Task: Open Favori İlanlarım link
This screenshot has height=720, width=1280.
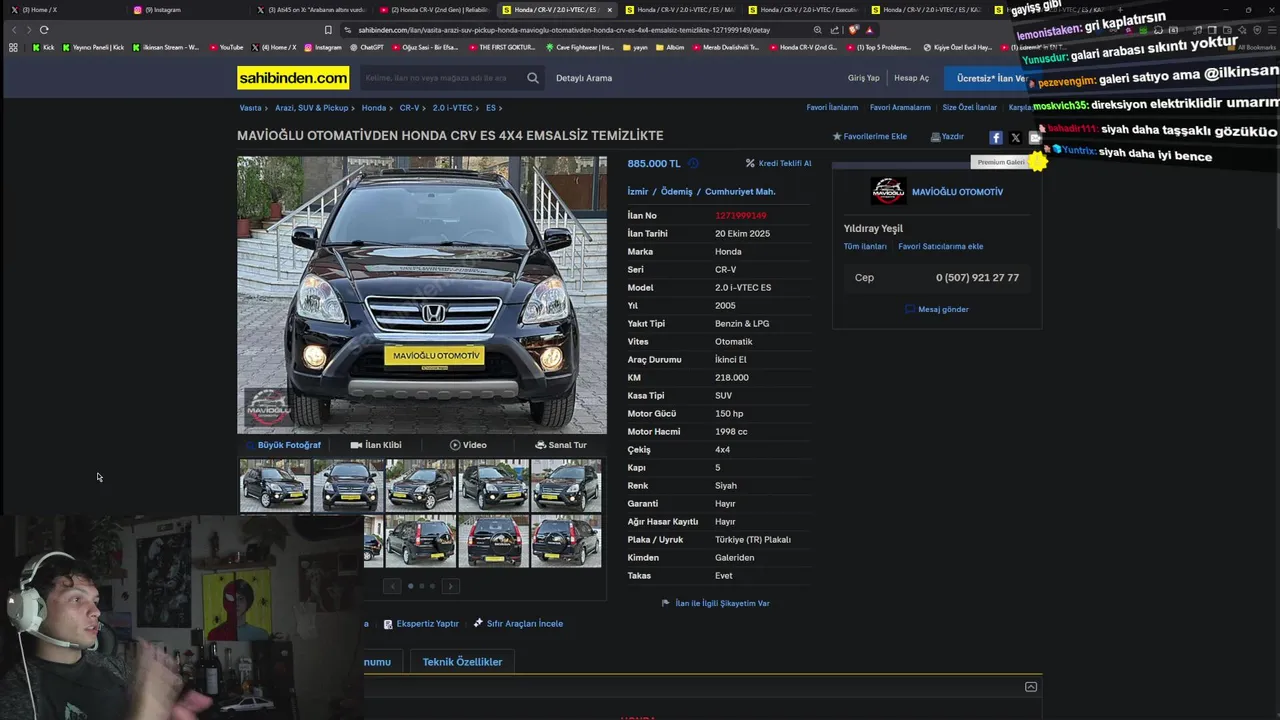Action: point(832,107)
